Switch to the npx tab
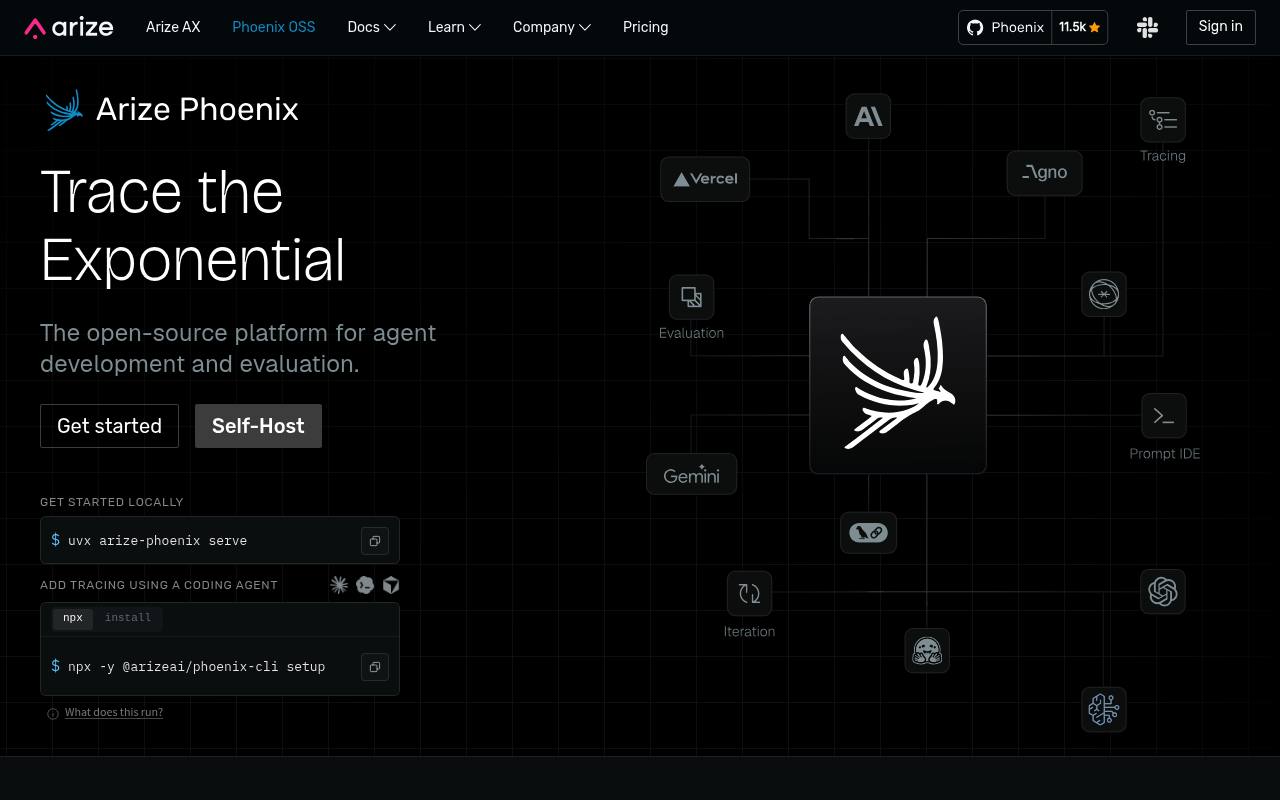The height and width of the screenshot is (800, 1280). coord(73,618)
